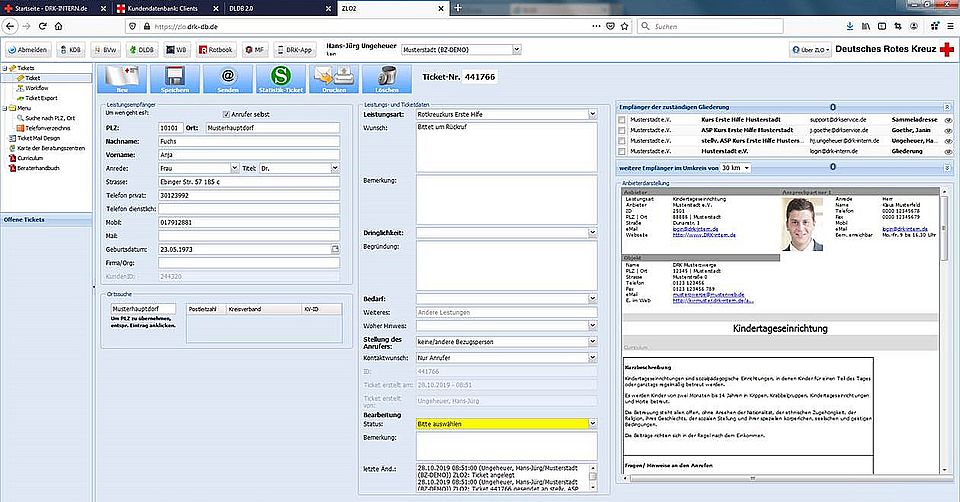Send the ticket via the Senden icon
This screenshot has height=502, width=960.
227,77
